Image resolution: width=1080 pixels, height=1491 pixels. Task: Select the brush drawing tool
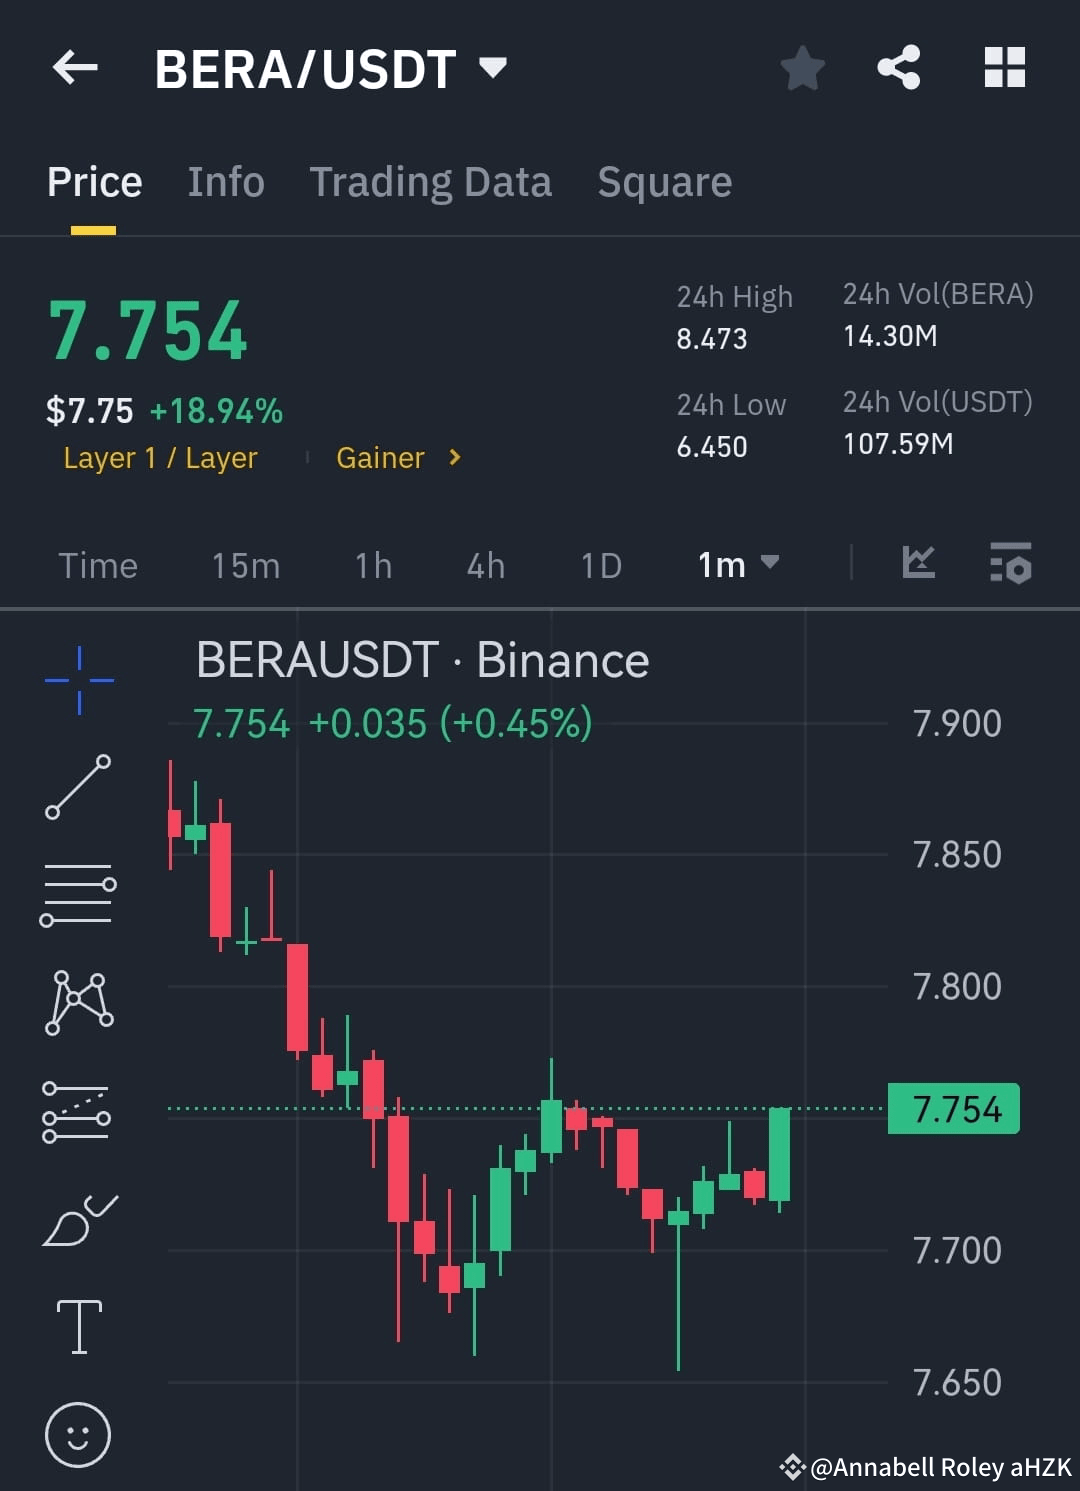coord(77,1218)
